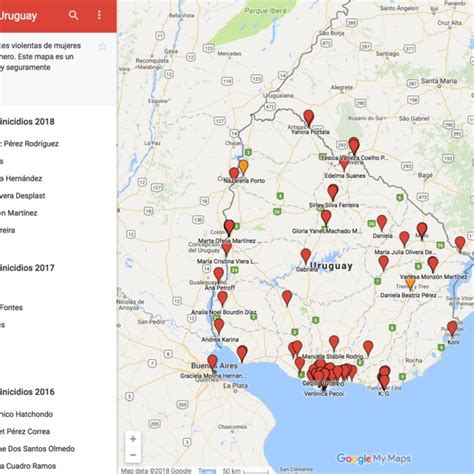Select the orange marker near Nazarena Porto
The width and height of the screenshot is (474, 474).
244,167
